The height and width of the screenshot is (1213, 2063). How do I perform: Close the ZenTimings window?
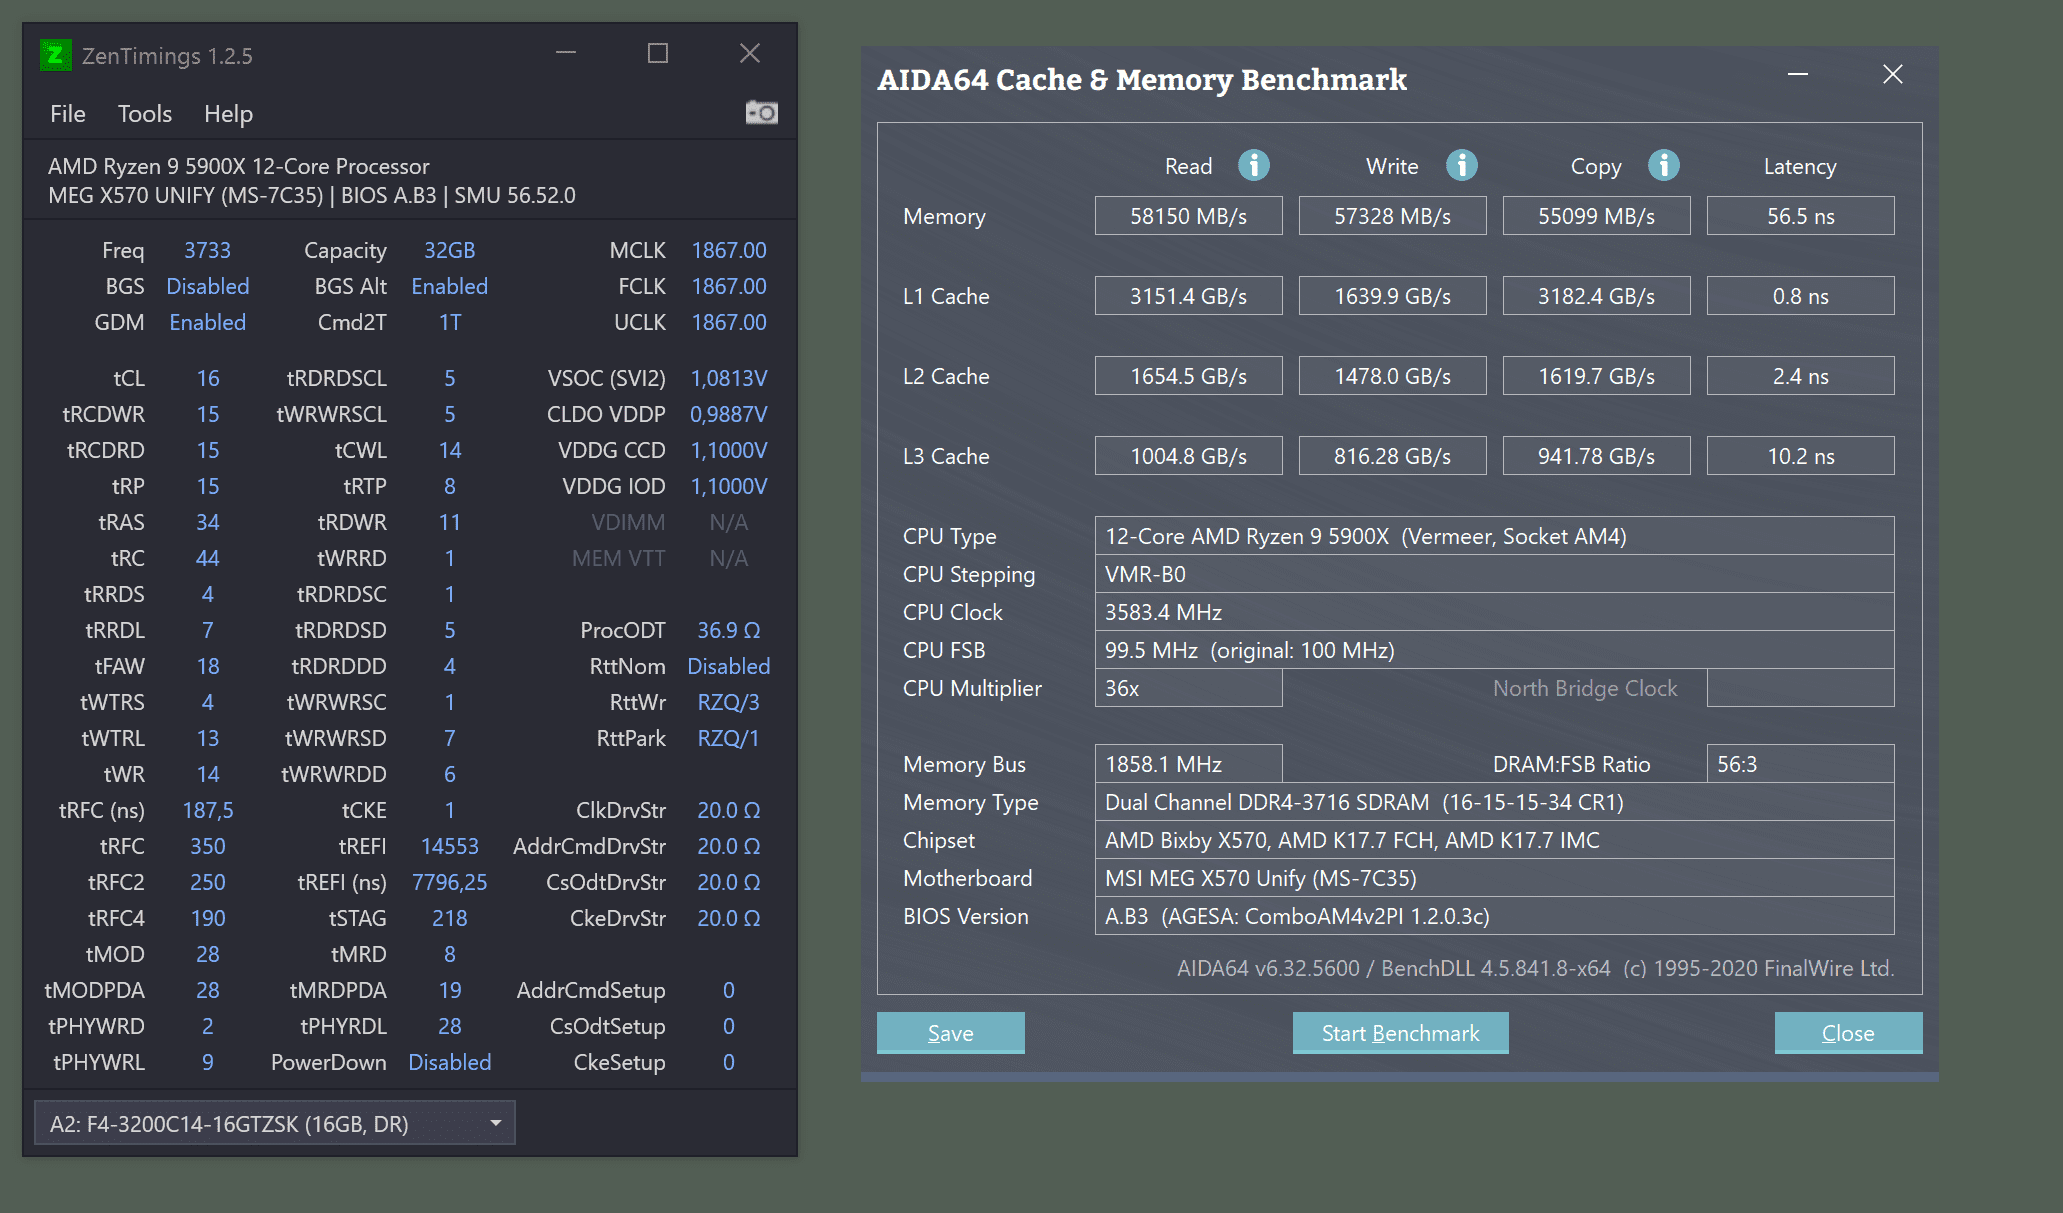point(749,54)
